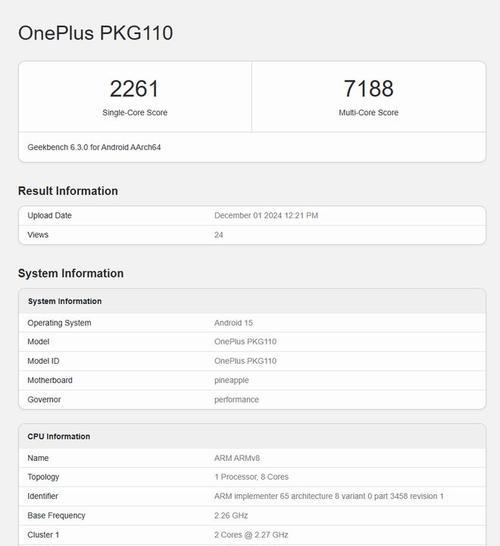This screenshot has height=546, width=500.
Task: Click the Model value OnePlus PKG110
Action: 245,342
